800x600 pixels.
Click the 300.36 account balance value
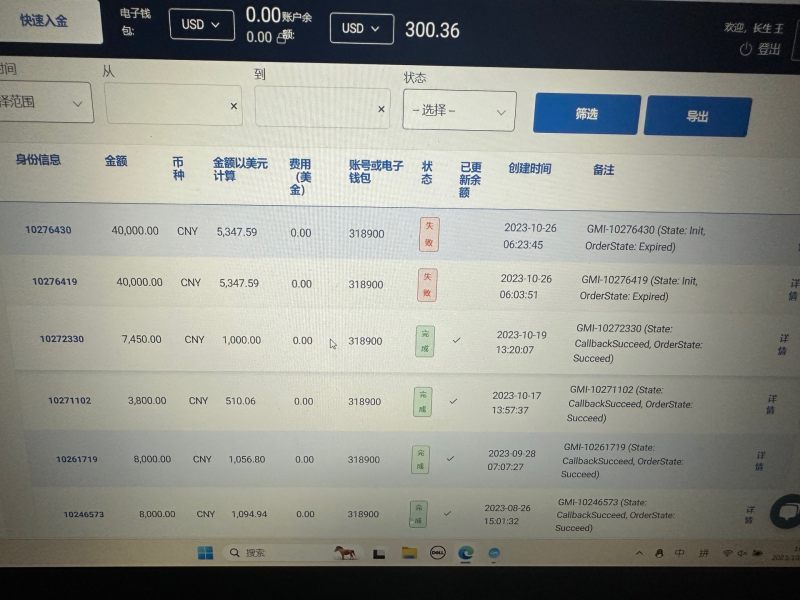coord(432,30)
